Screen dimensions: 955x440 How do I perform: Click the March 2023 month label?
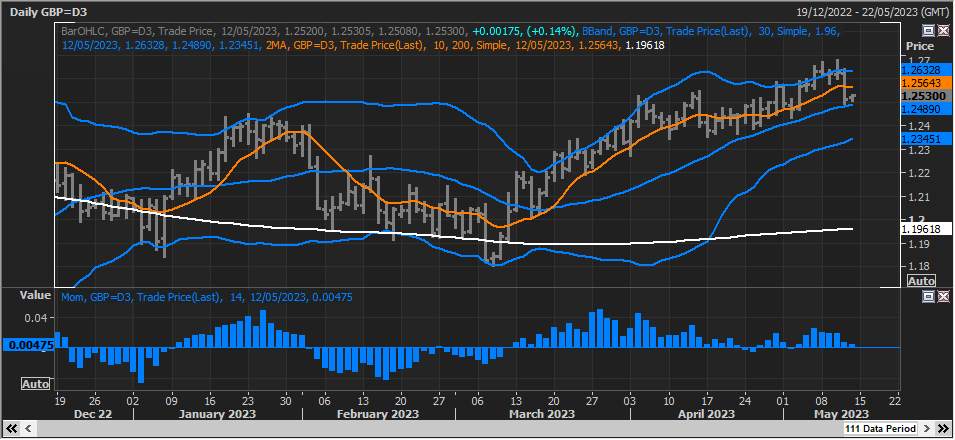[x=543, y=414]
